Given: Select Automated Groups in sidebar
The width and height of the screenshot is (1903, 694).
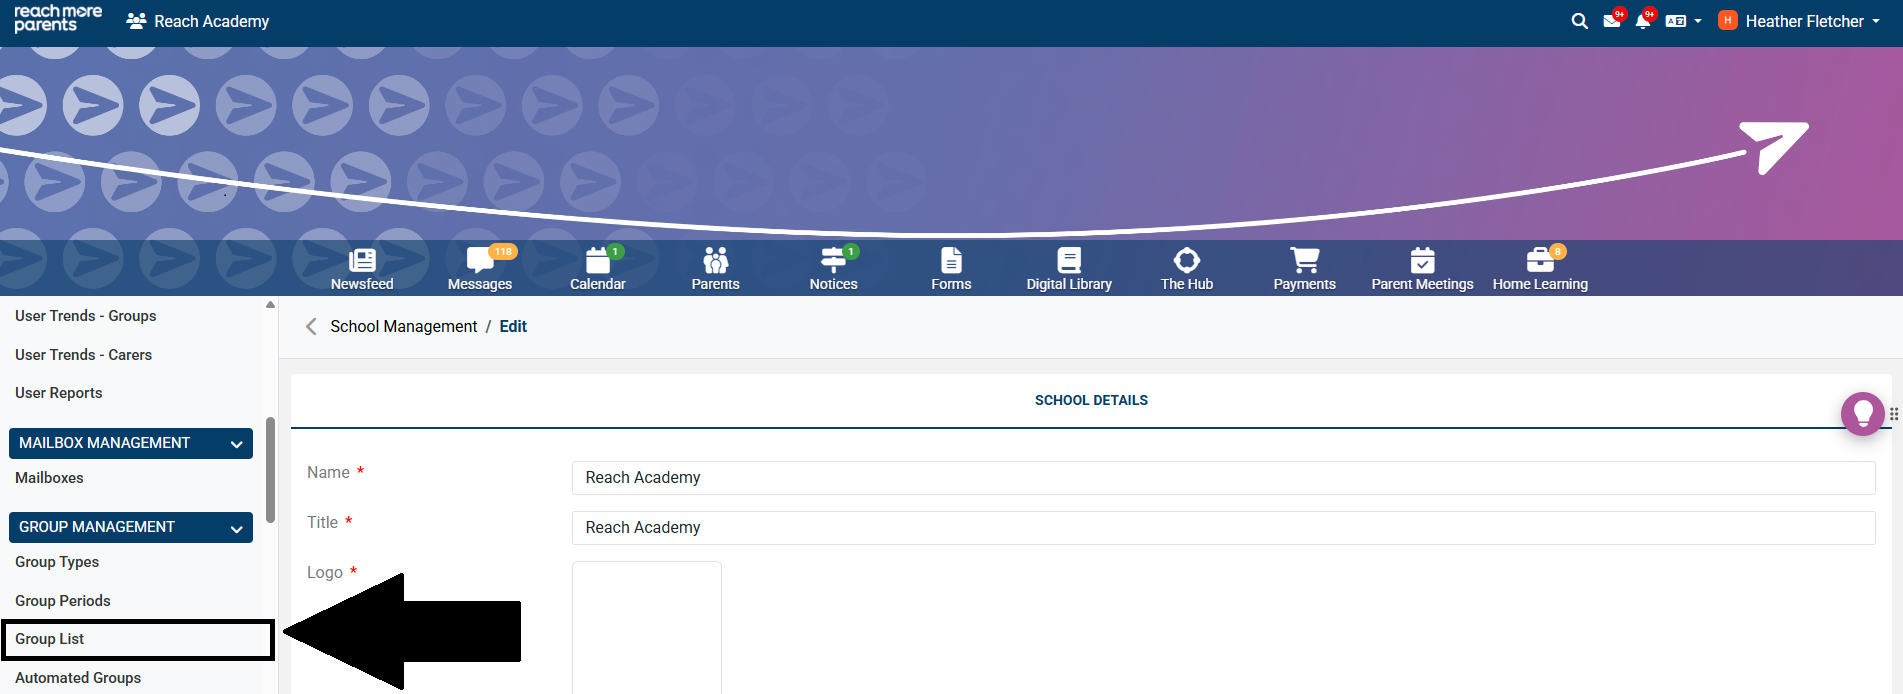Looking at the screenshot, I should (78, 678).
